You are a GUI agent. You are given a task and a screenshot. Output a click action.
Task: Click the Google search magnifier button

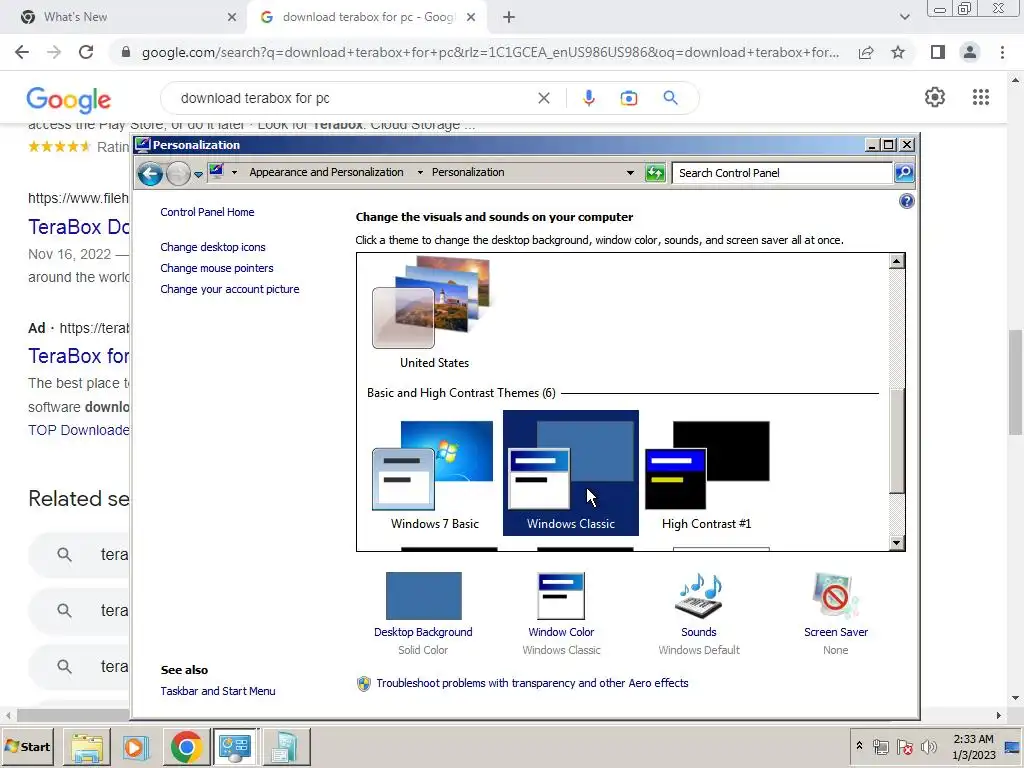(x=670, y=98)
